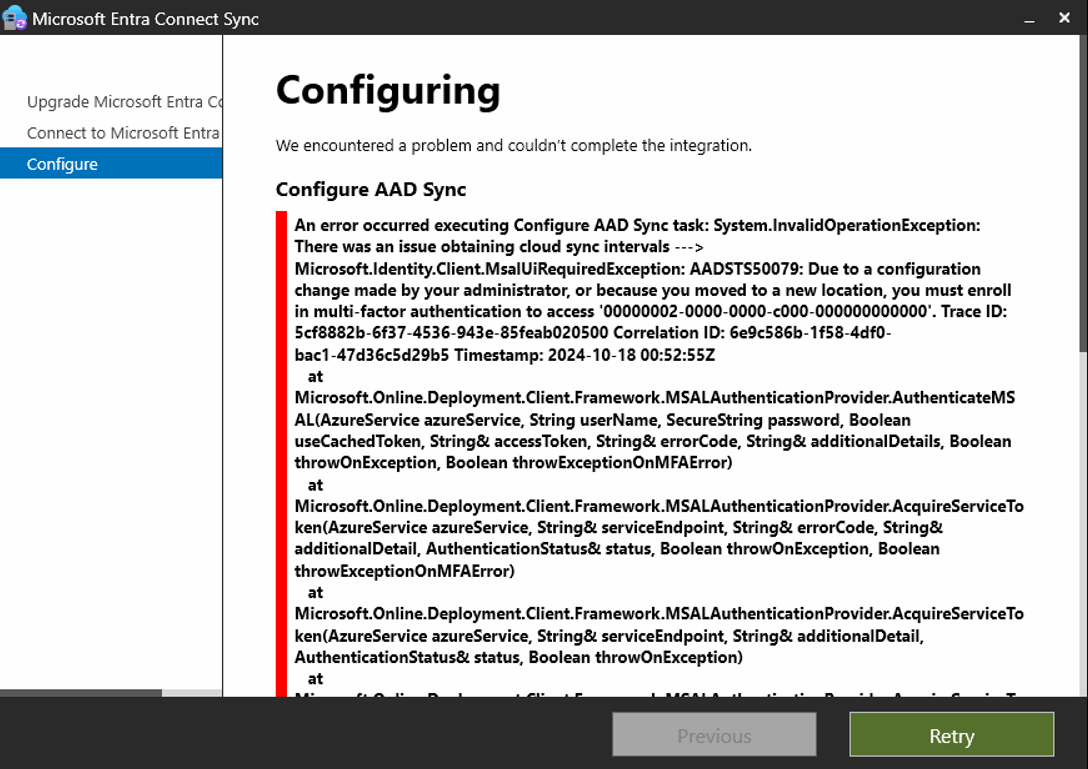Click the Correlation ID 6e9c586b-1f58-4df0 text
The width and height of the screenshot is (1088, 769).
752,332
